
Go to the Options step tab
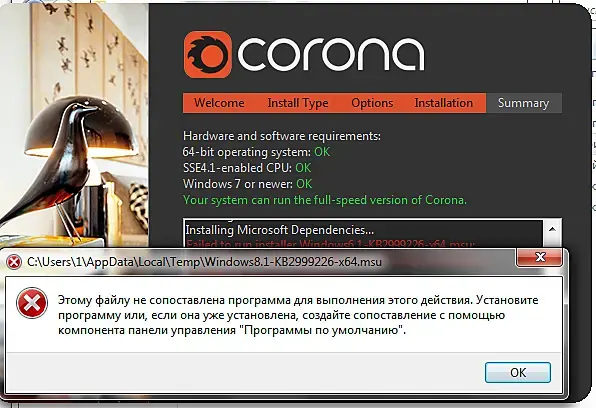(372, 103)
